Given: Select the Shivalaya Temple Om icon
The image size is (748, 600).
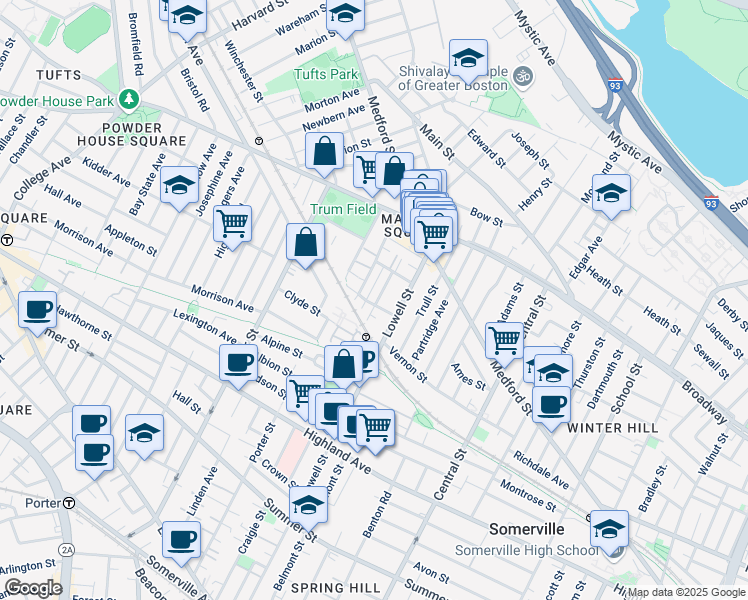Looking at the screenshot, I should click(523, 77).
